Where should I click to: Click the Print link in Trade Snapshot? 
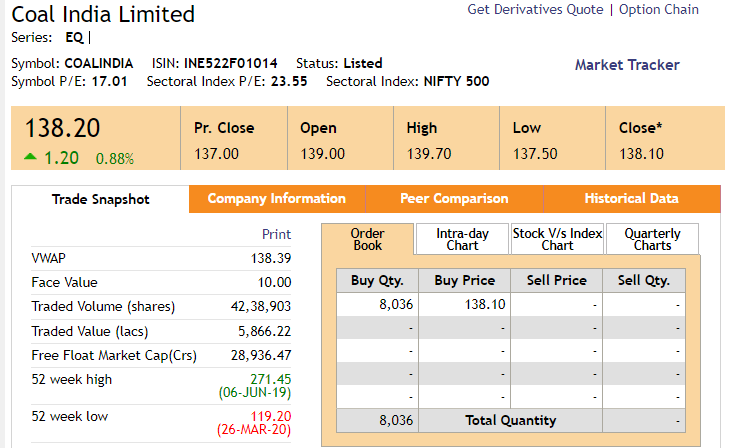276,234
